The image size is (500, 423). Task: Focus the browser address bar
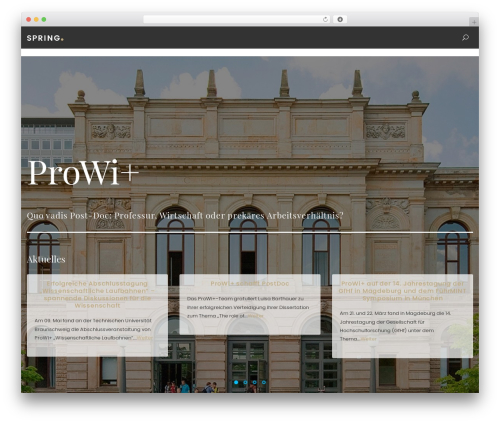pyautogui.click(x=237, y=20)
